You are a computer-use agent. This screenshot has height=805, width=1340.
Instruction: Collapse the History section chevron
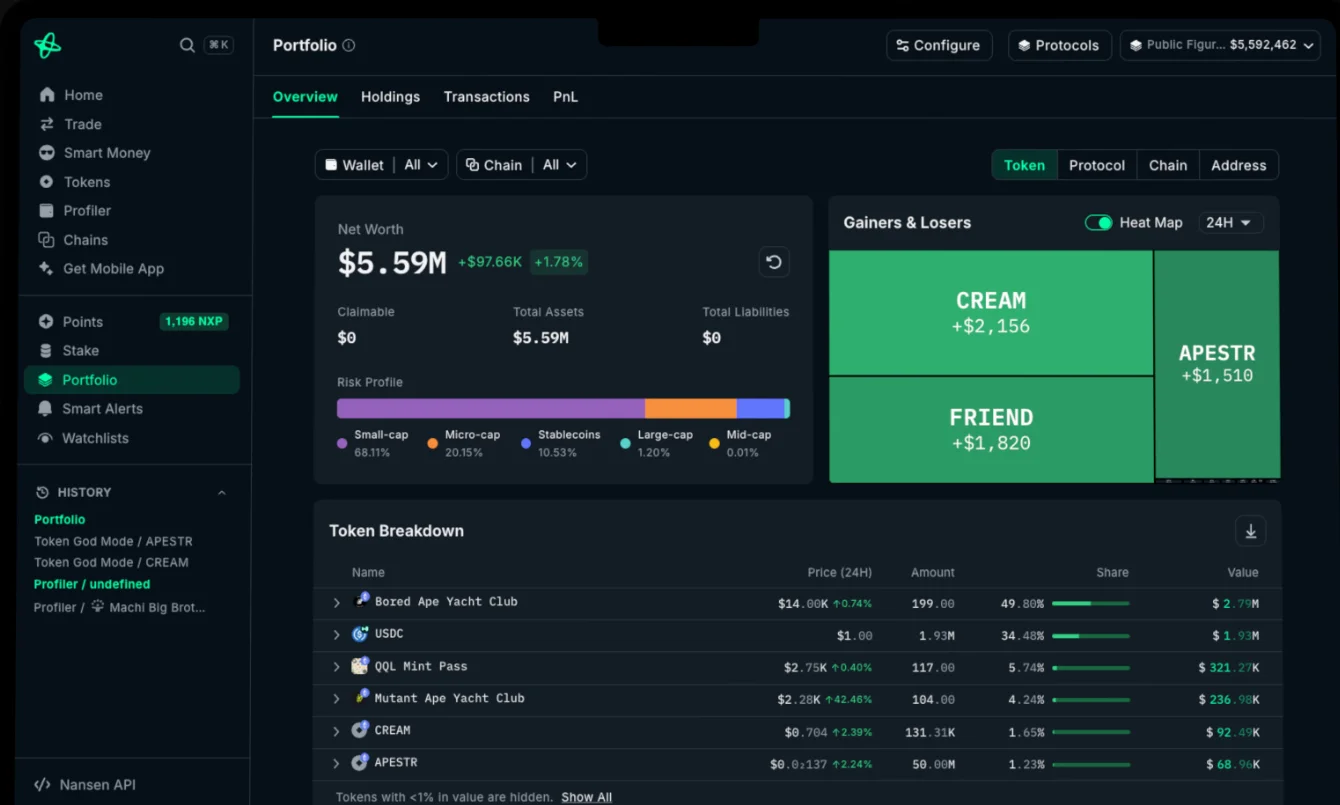(222, 492)
